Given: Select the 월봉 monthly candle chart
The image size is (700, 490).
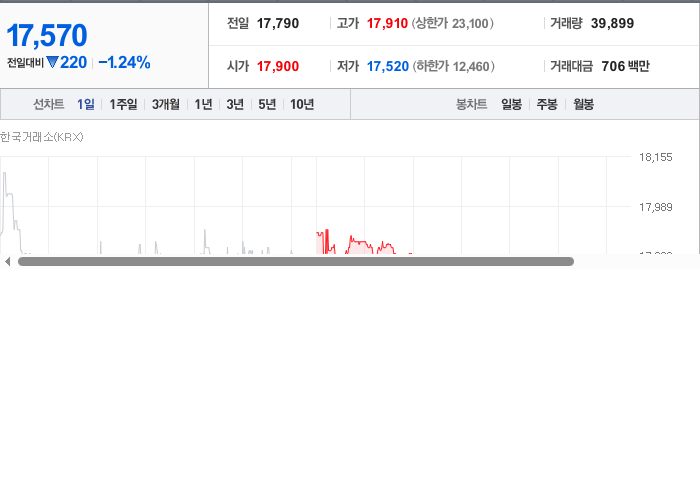Looking at the screenshot, I should 583,104.
